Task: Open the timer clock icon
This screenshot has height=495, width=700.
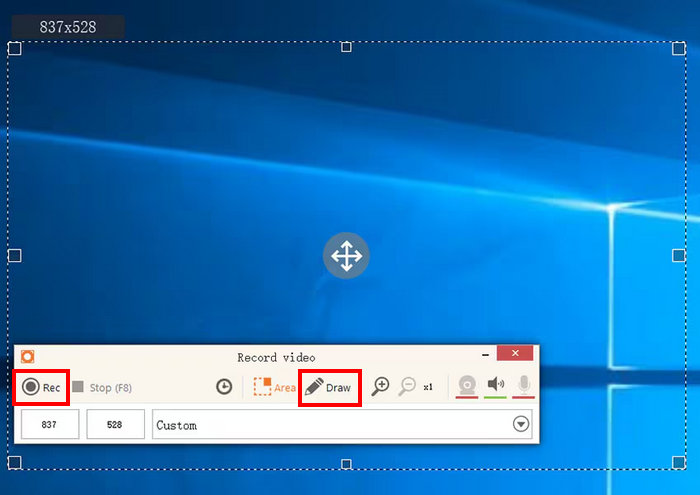Action: (x=224, y=387)
